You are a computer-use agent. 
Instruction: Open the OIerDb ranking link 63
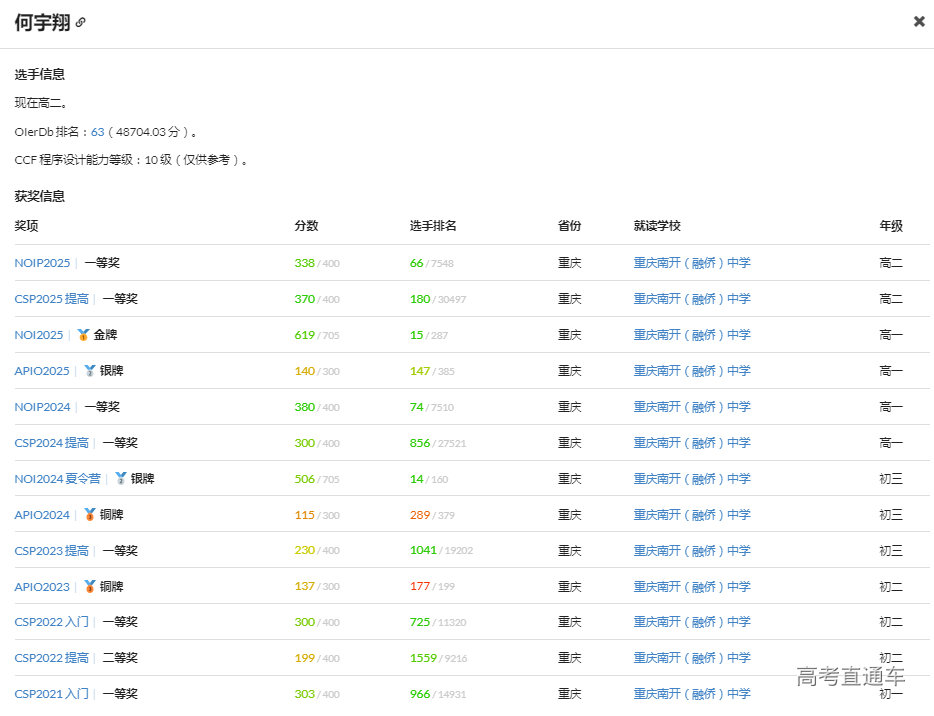(x=96, y=130)
